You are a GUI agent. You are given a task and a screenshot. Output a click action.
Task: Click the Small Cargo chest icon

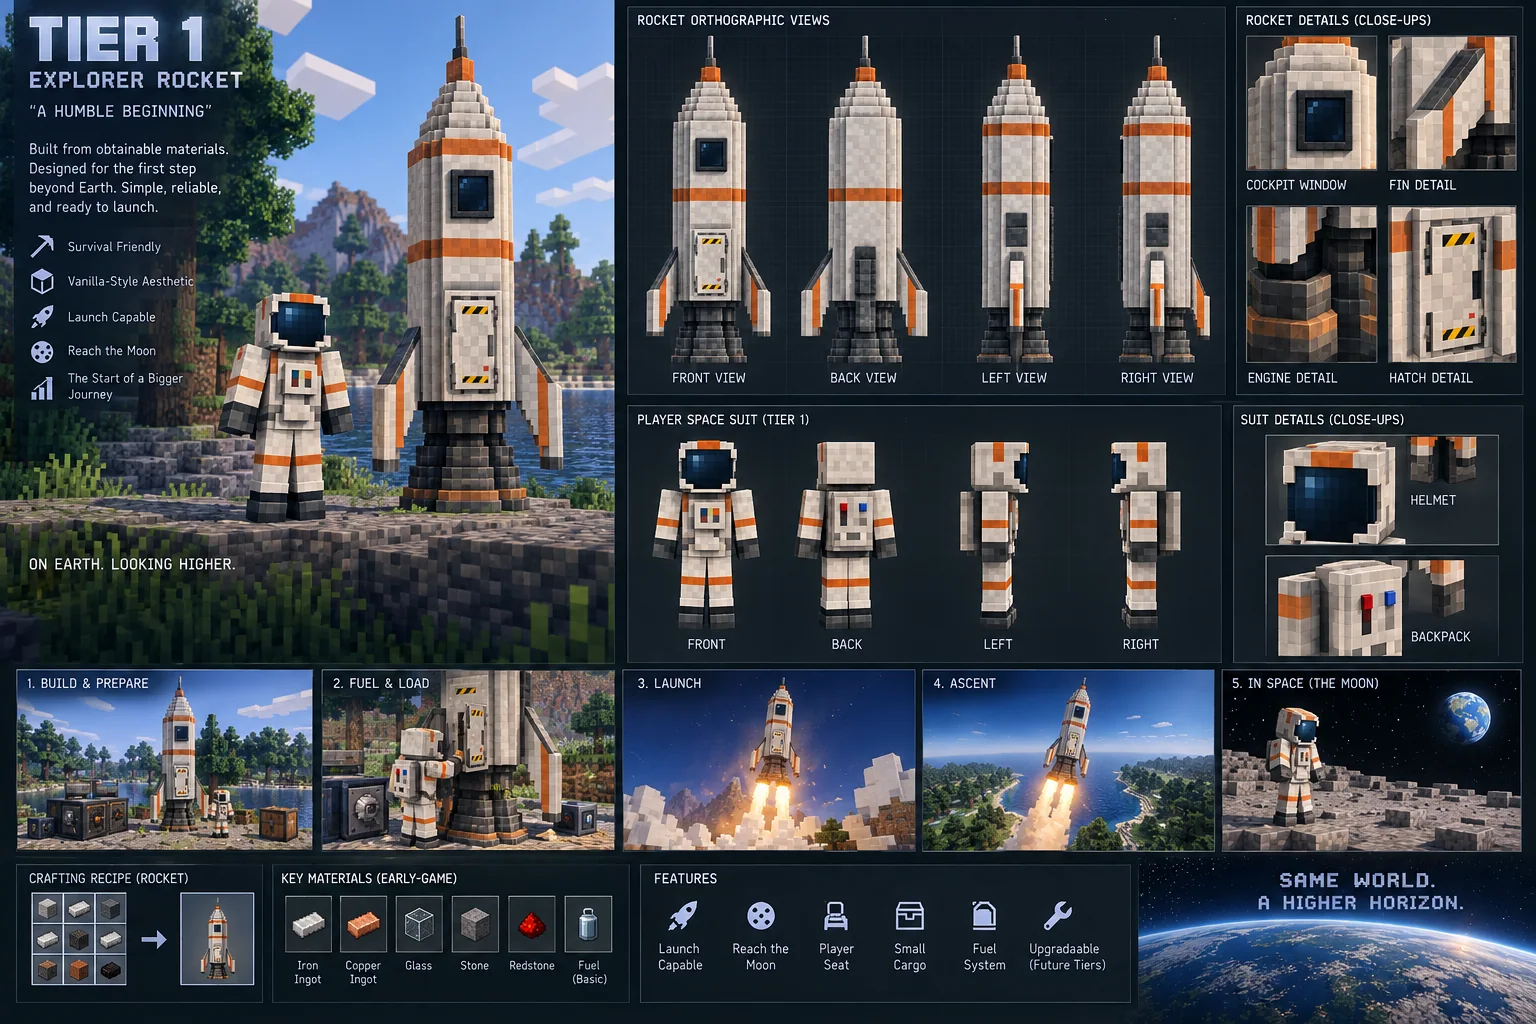click(910, 915)
